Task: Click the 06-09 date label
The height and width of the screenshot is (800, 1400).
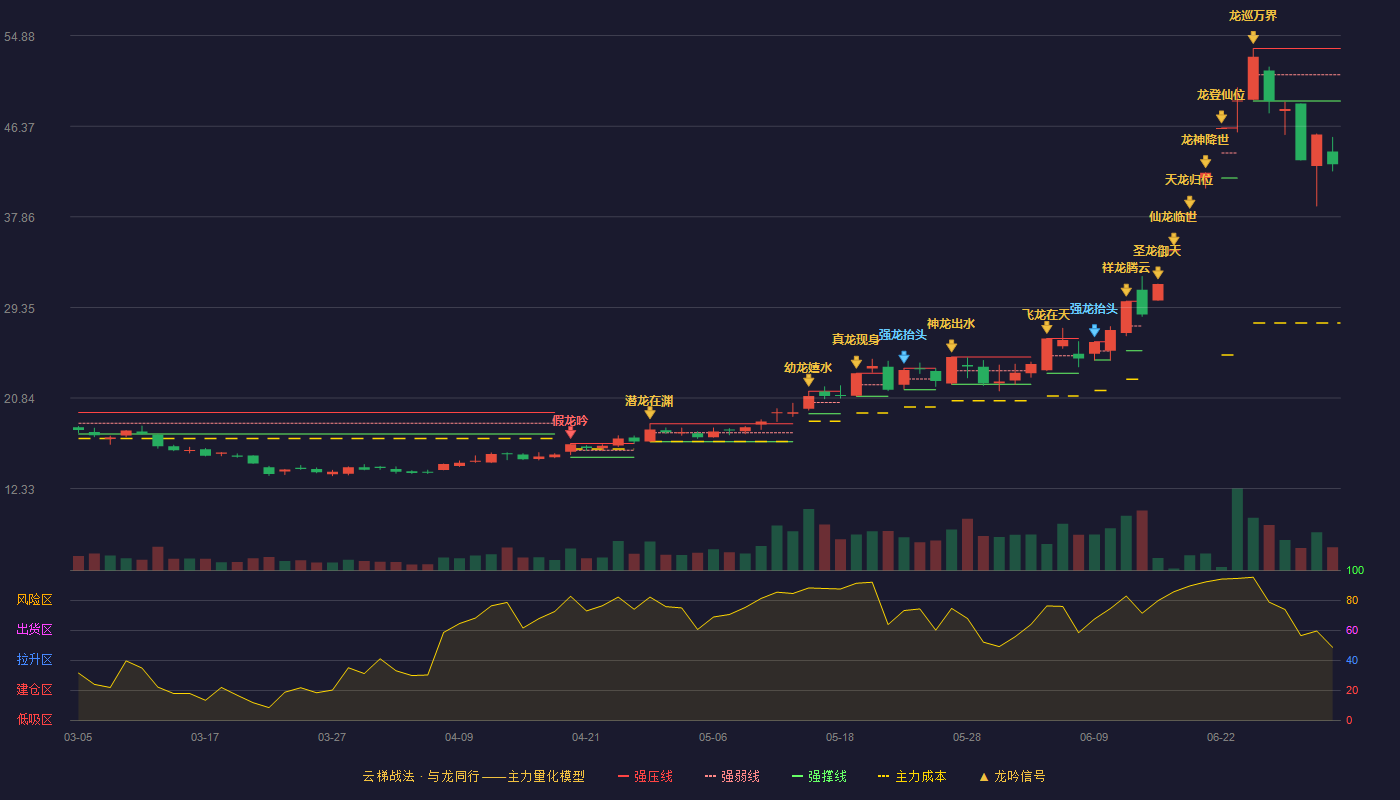Action: tap(1094, 737)
